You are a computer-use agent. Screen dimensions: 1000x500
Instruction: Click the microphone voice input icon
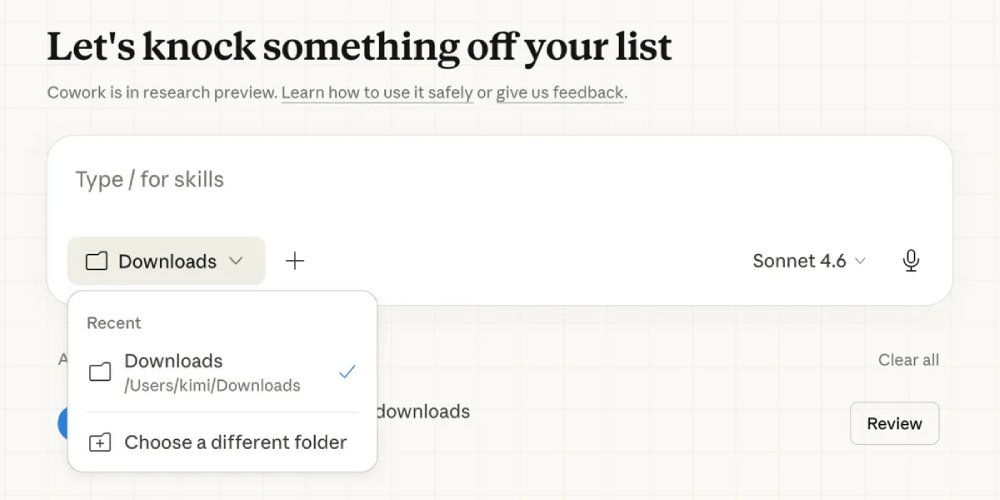point(910,261)
